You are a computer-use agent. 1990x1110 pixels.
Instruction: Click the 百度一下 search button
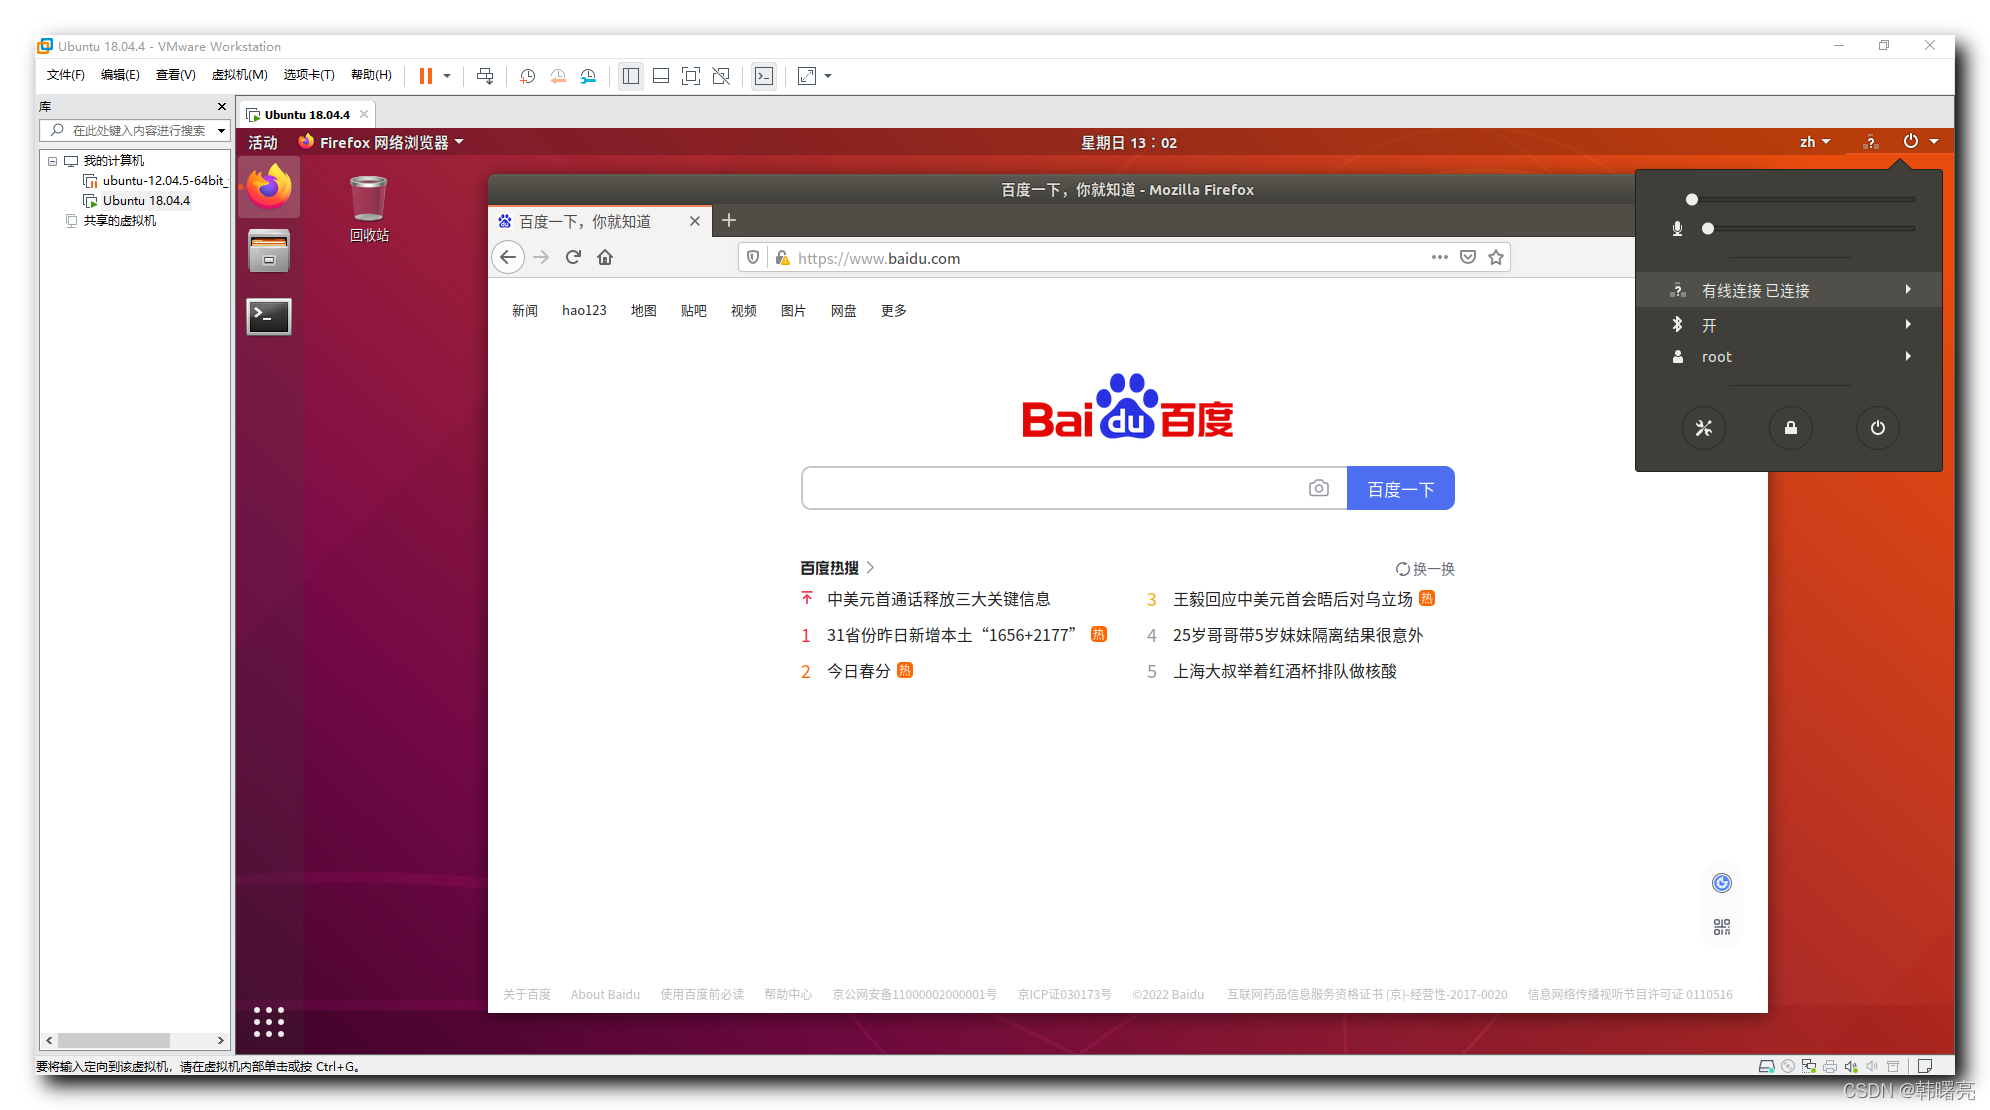click(x=1401, y=488)
